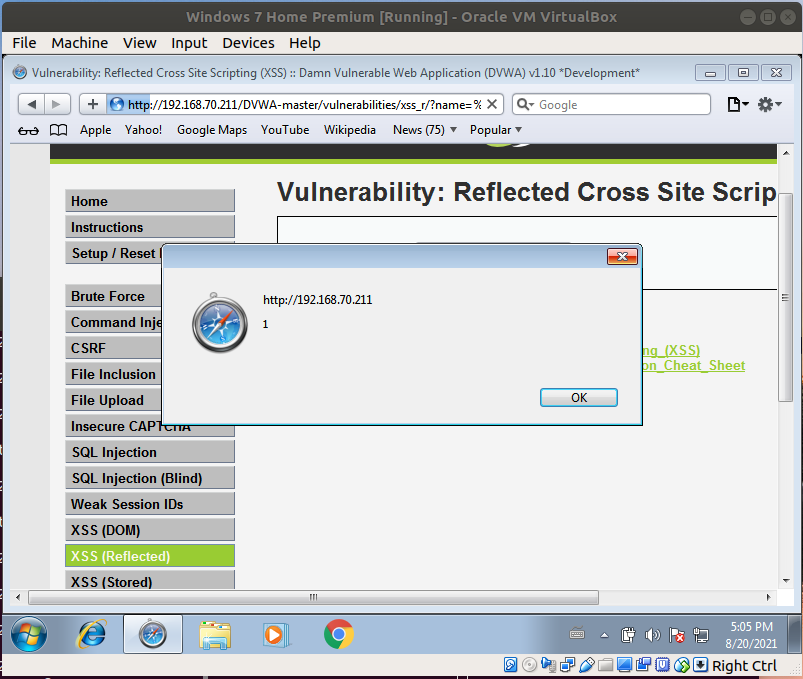The width and height of the screenshot is (803, 679).
Task: Follow the partially visible Cheat_Sheet link
Action: click(694, 366)
